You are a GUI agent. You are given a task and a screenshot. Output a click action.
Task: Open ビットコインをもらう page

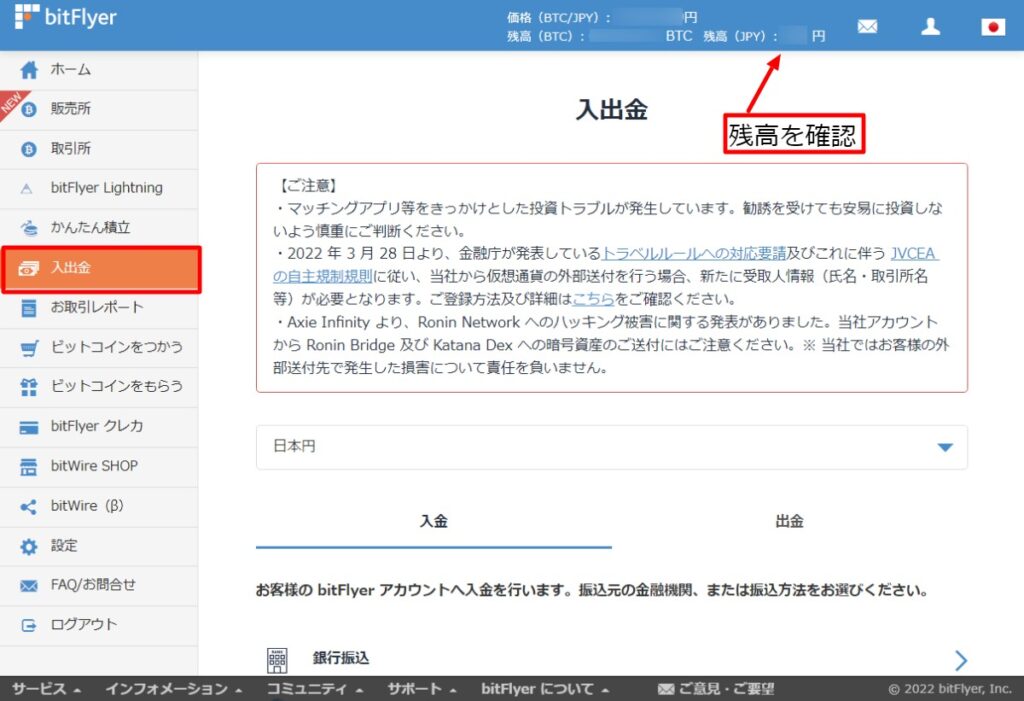99,387
